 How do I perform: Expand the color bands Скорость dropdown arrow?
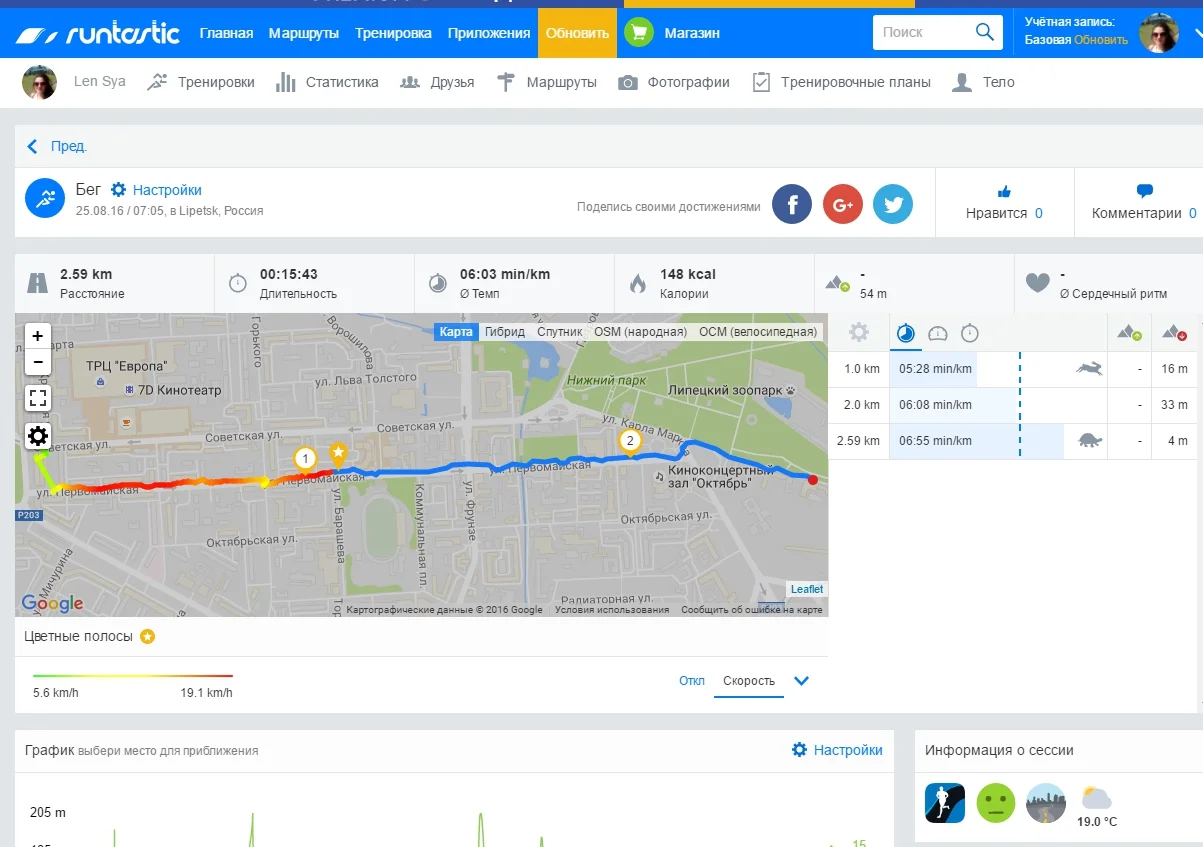(801, 681)
